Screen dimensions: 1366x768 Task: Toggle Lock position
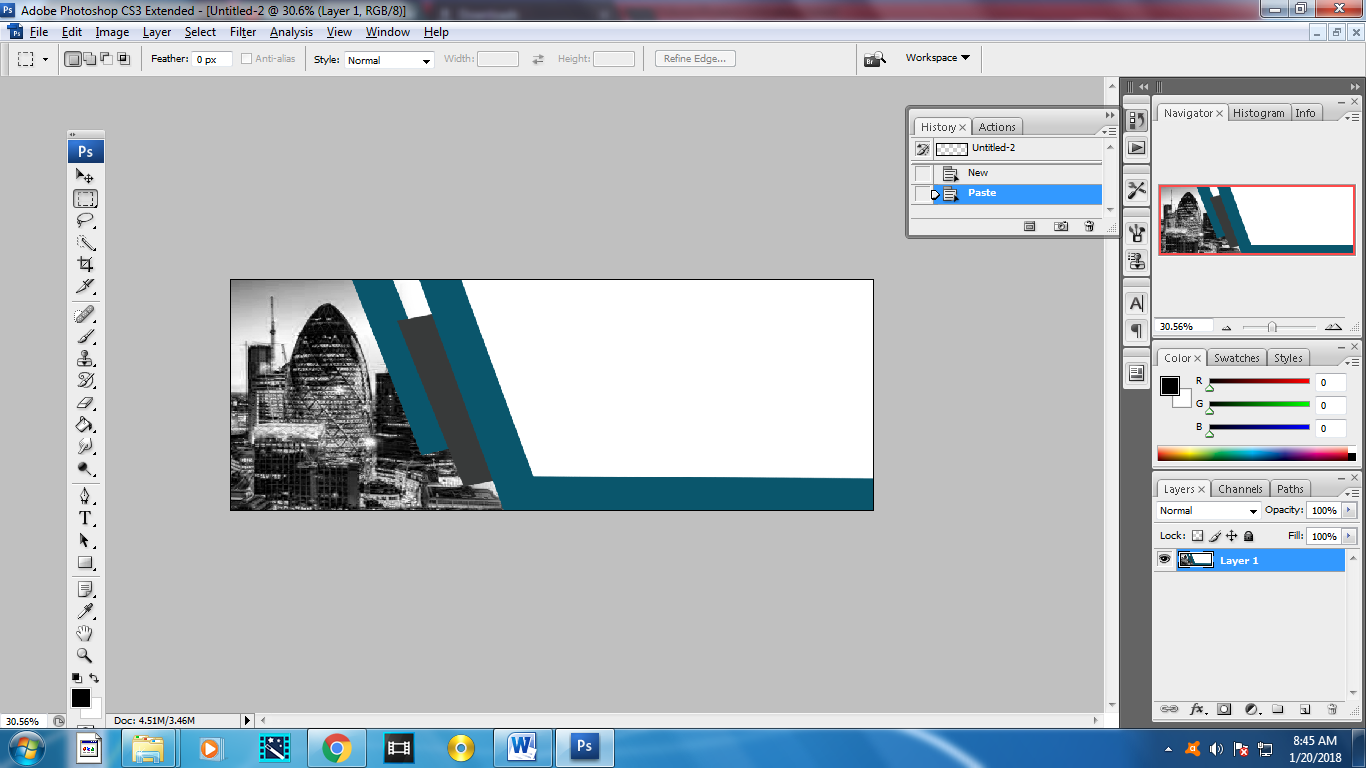coord(1232,536)
